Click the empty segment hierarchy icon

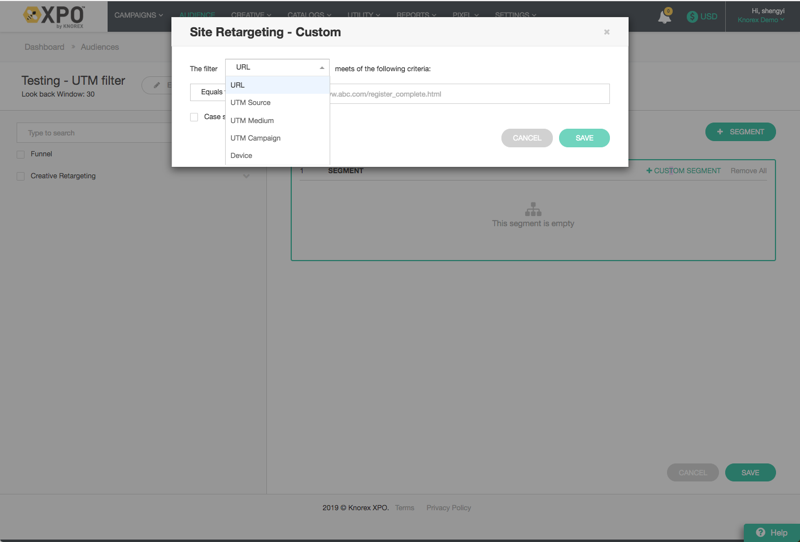533,209
